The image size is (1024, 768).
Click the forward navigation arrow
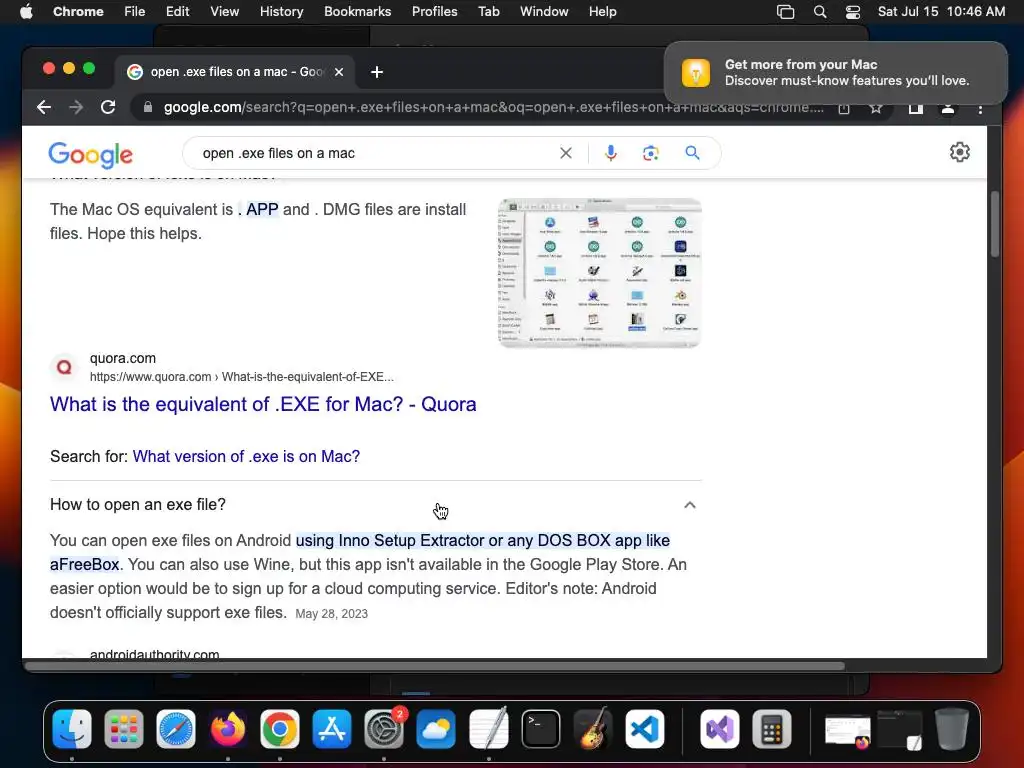click(76, 107)
